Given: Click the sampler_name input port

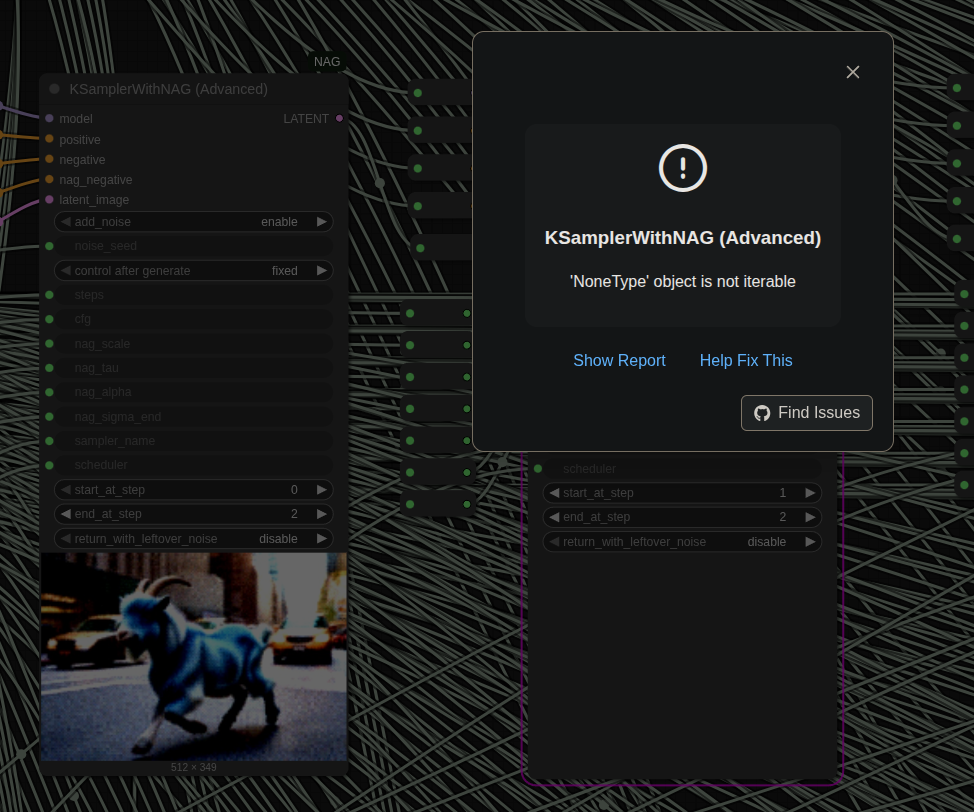Looking at the screenshot, I should coord(49,440).
